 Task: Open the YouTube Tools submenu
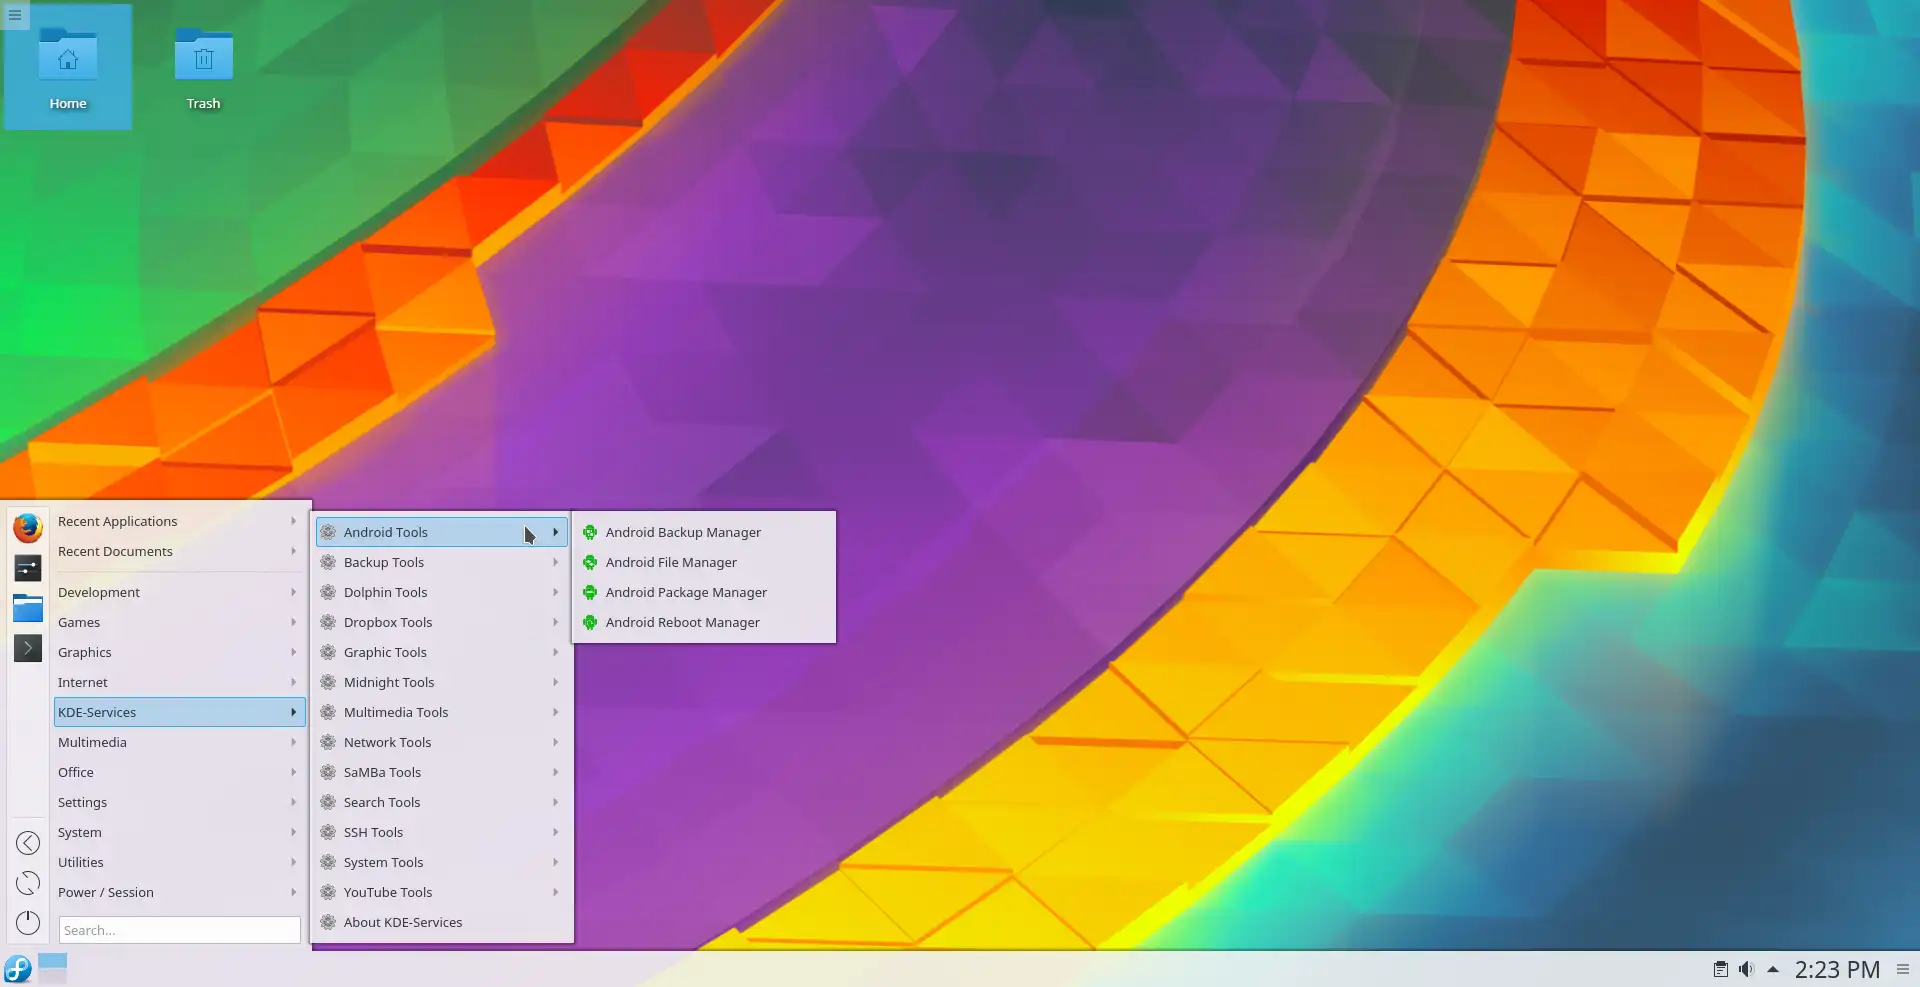pyautogui.click(x=442, y=892)
